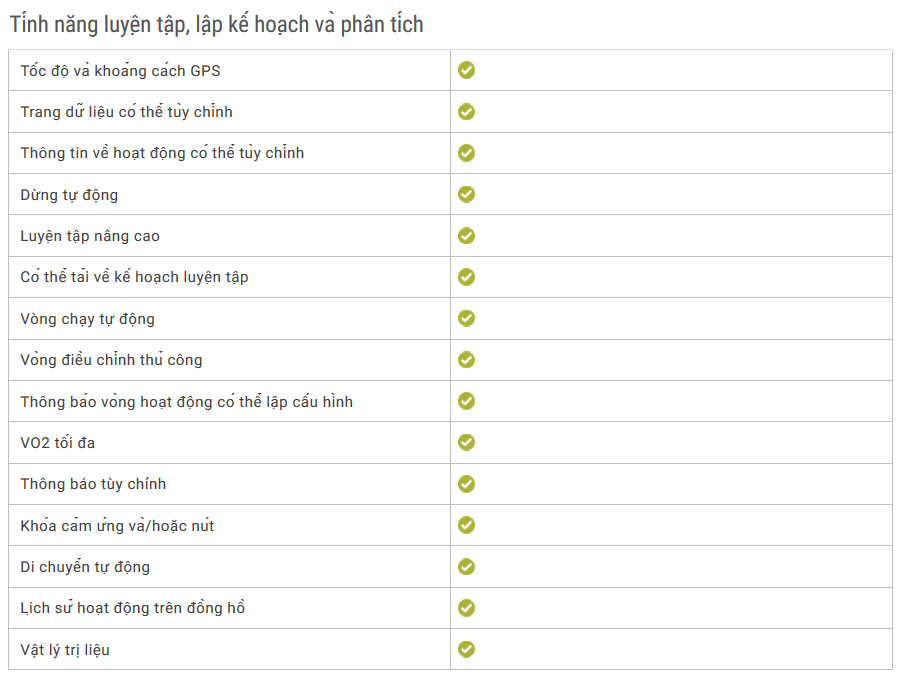Screen dimensions: 899x676
Task: Click checkmark for Lịch sử hoạt động trên đồng hồ
Action: pos(466,608)
